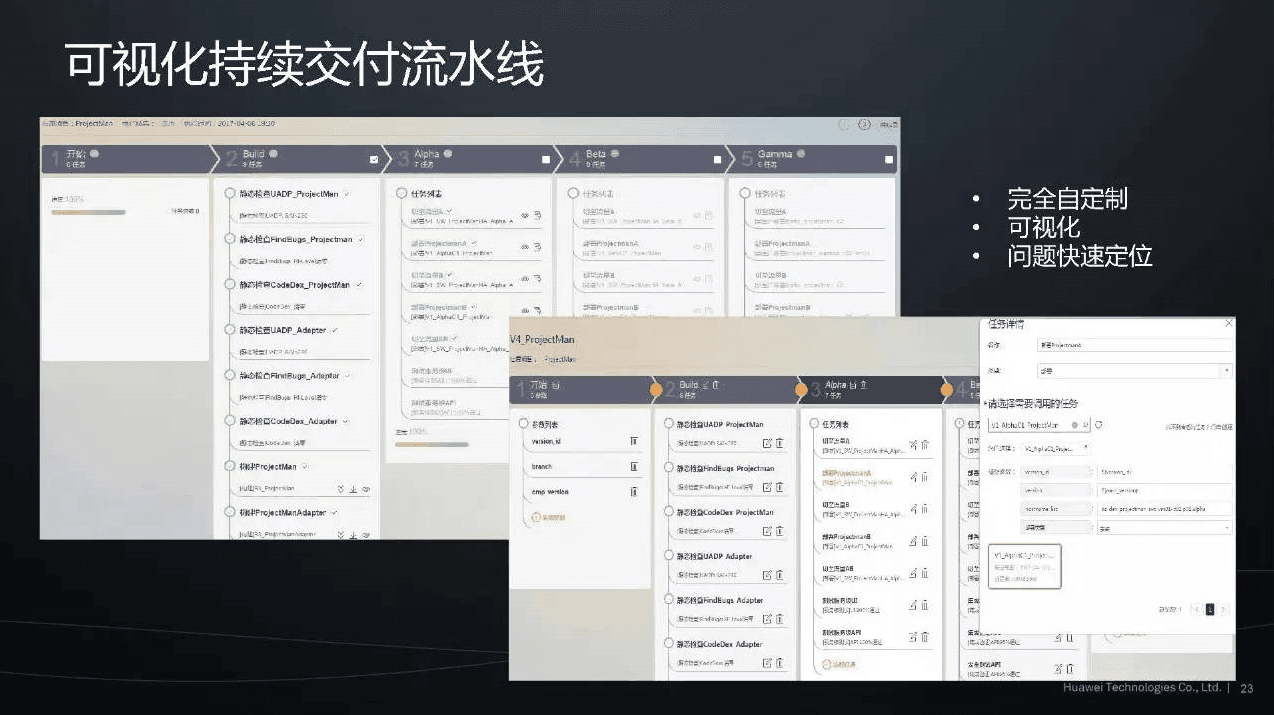The height and width of the screenshot is (715, 1274).
Task: Delete the cmp version parameter row
Action: [x=634, y=491]
